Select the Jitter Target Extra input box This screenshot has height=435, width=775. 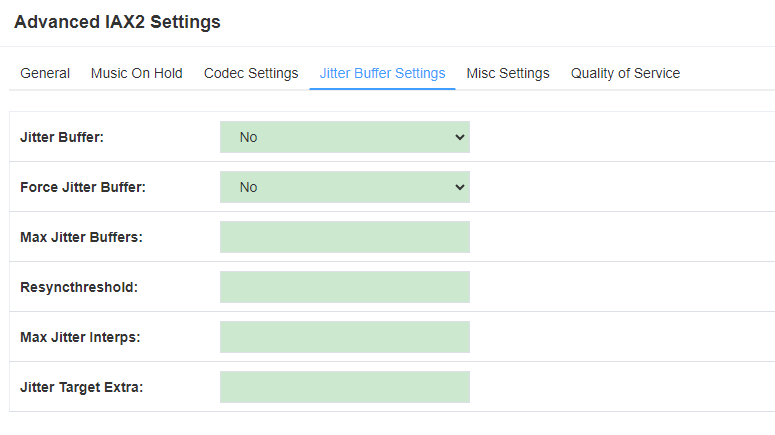pyautogui.click(x=345, y=387)
